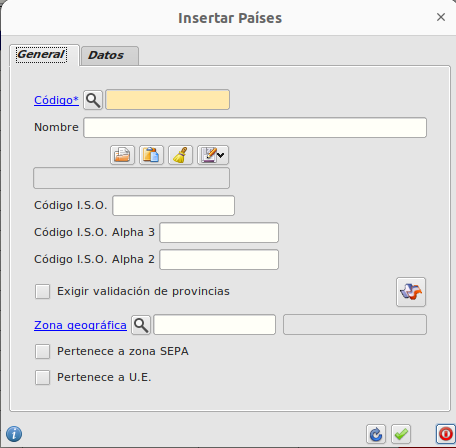456x448 pixels.
Task: Open the edit pencil dropdown button
Action: (213, 155)
